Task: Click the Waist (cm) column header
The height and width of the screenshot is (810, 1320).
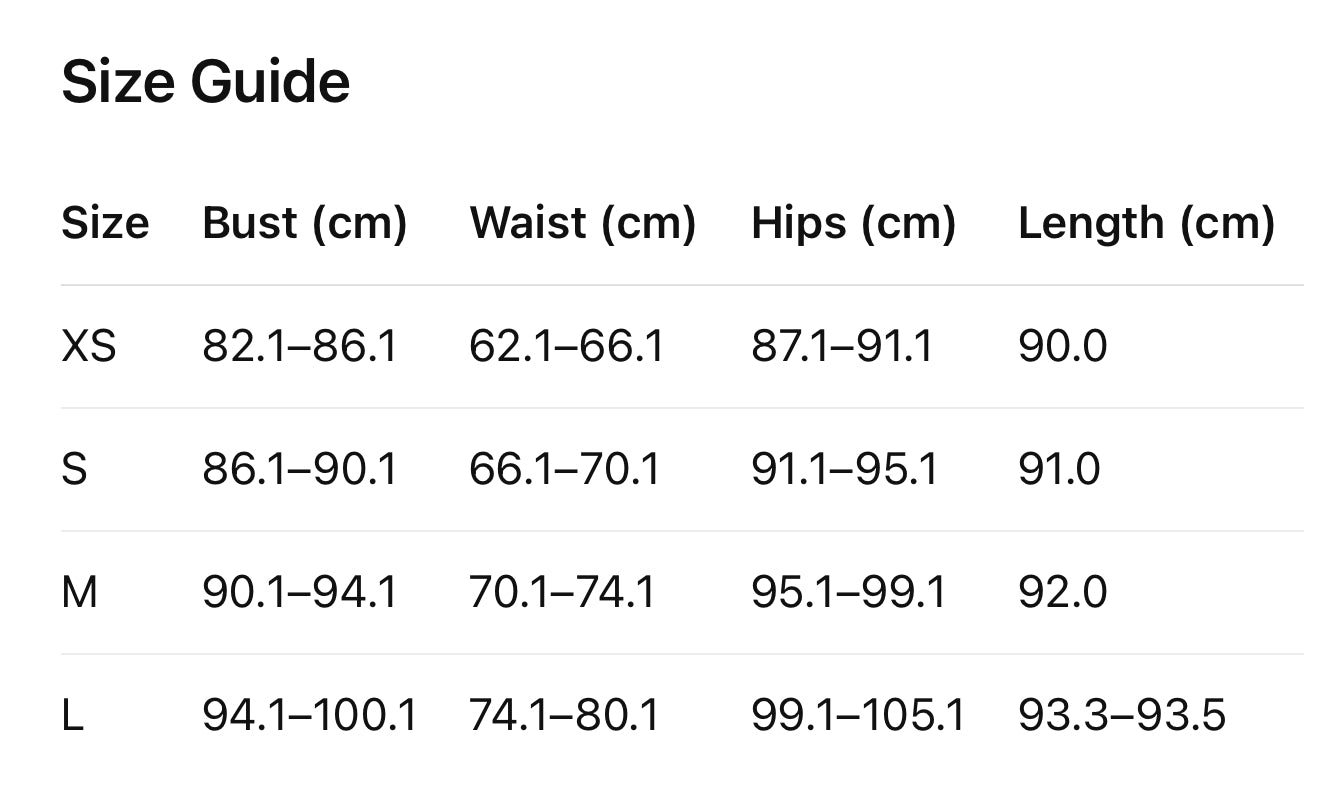Action: click(582, 223)
